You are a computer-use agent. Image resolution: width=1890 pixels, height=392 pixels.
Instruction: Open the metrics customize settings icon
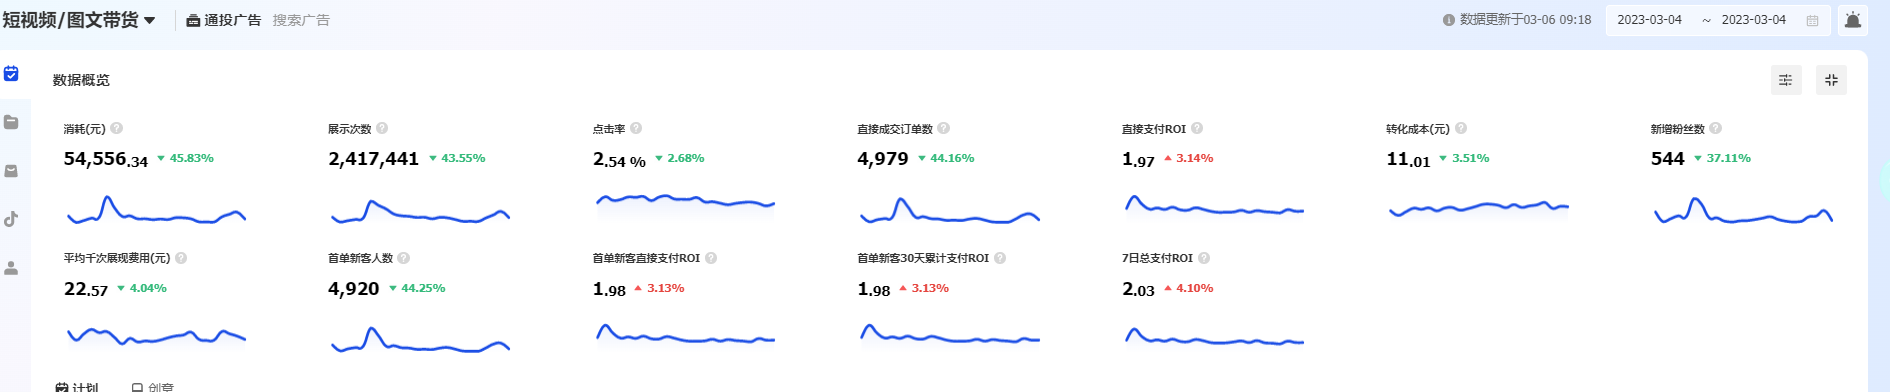point(1786,80)
